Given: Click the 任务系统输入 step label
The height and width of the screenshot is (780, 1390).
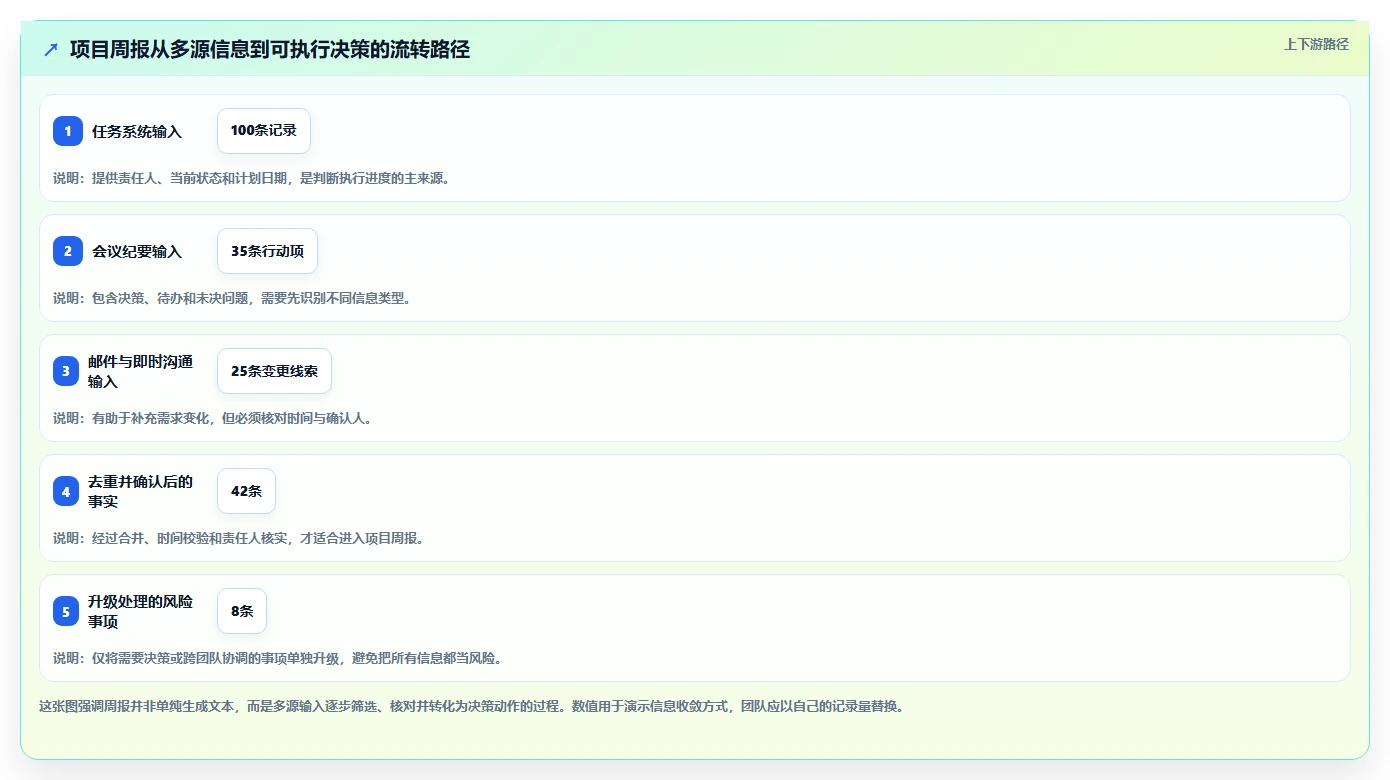Looking at the screenshot, I should pyautogui.click(x=137, y=131).
